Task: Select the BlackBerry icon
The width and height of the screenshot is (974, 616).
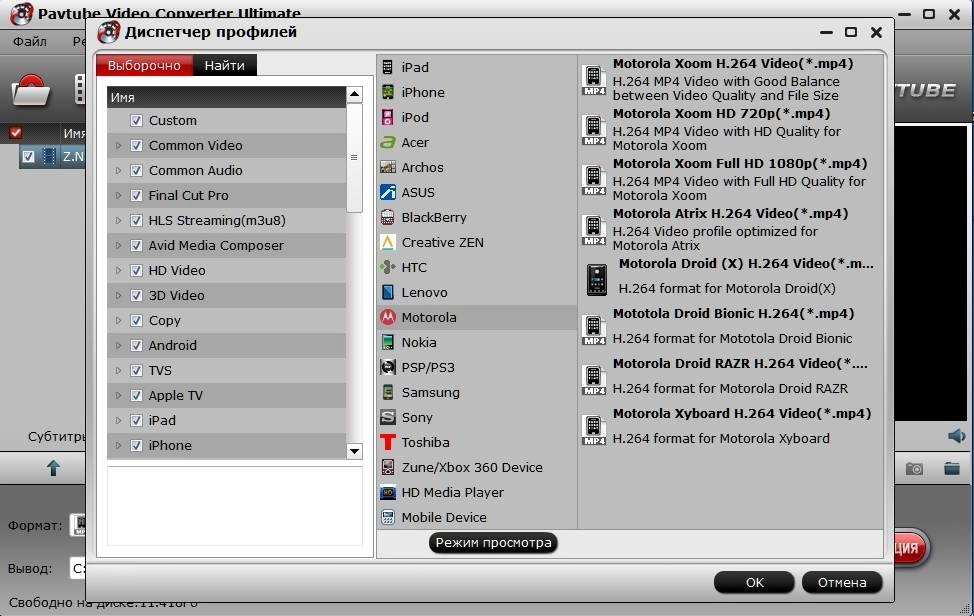Action: [x=388, y=217]
